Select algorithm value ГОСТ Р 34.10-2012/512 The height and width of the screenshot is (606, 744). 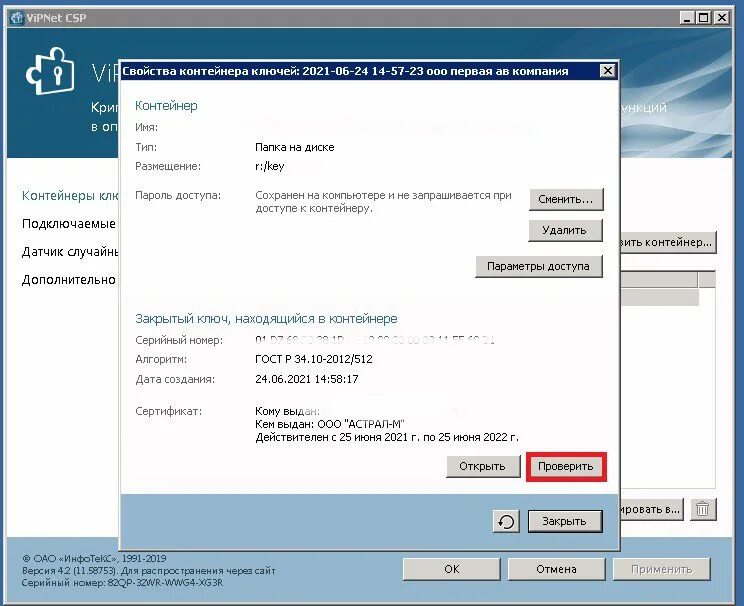click(x=314, y=359)
